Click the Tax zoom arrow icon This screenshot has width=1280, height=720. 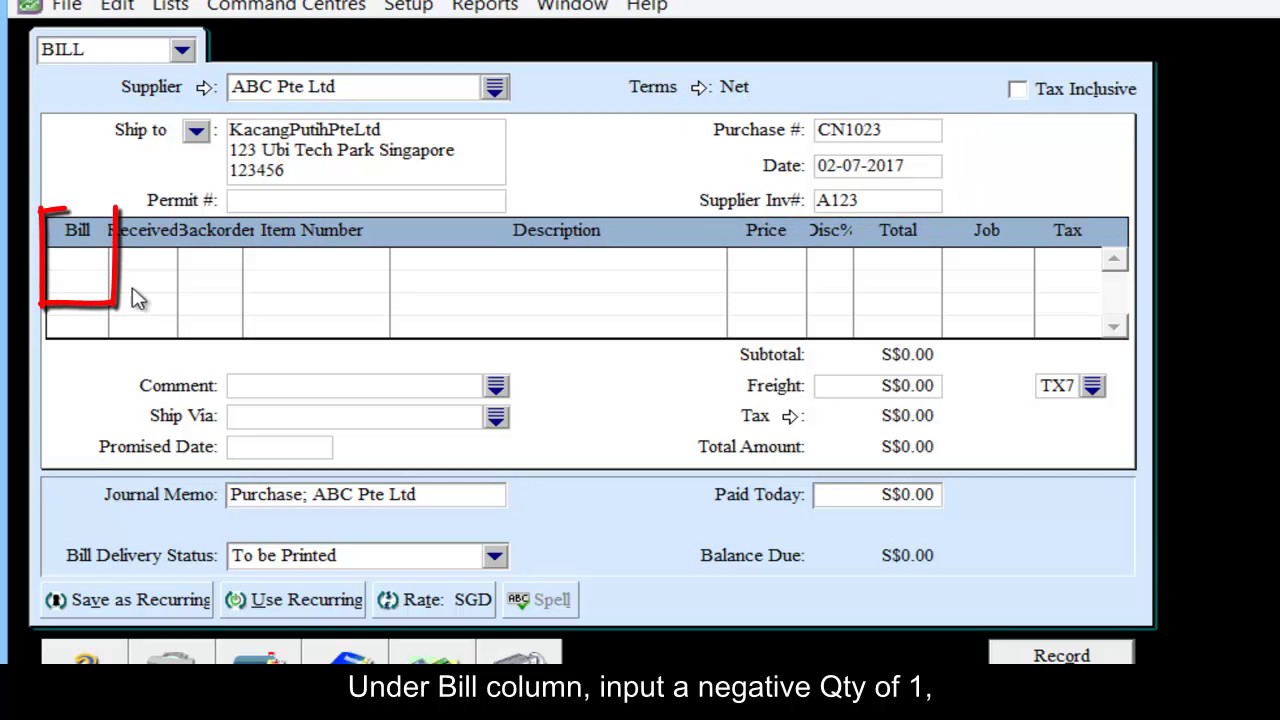pyautogui.click(x=790, y=416)
